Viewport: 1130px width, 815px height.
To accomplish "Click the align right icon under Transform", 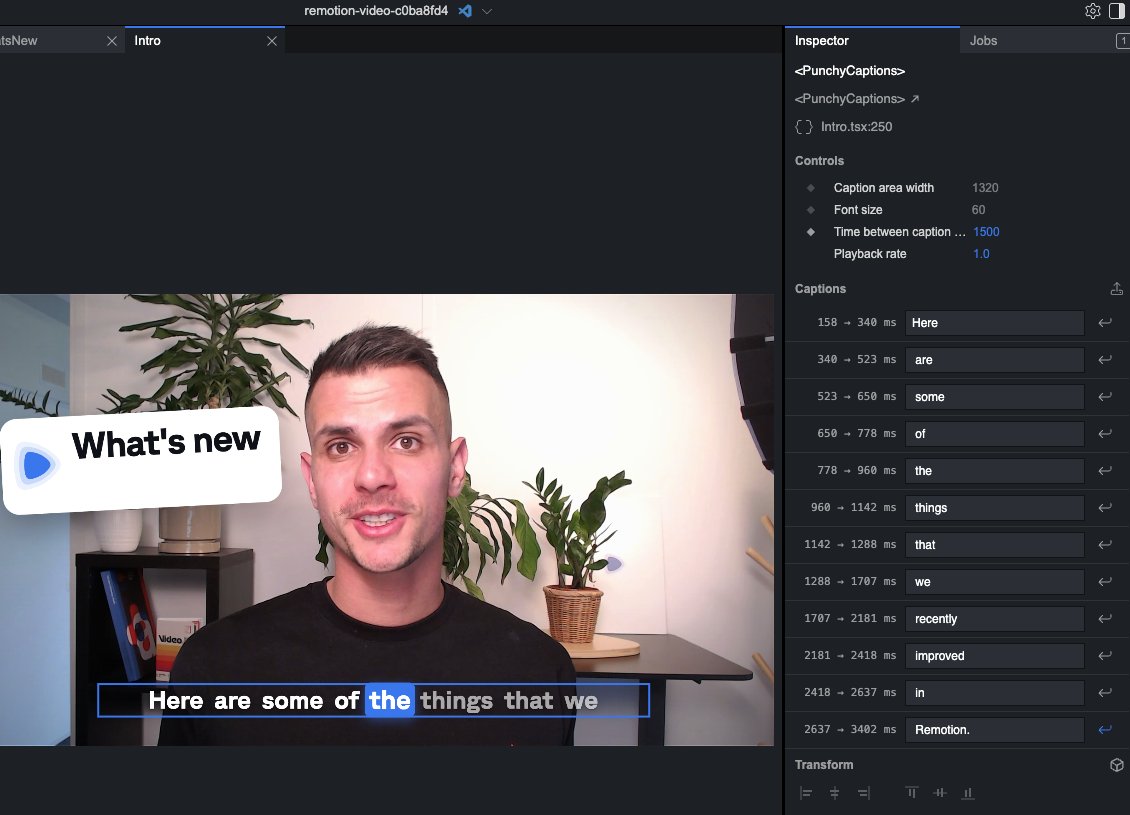I will click(x=863, y=793).
